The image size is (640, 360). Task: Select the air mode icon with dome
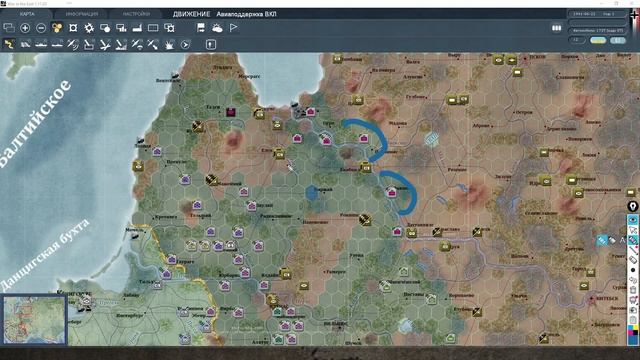[137, 44]
